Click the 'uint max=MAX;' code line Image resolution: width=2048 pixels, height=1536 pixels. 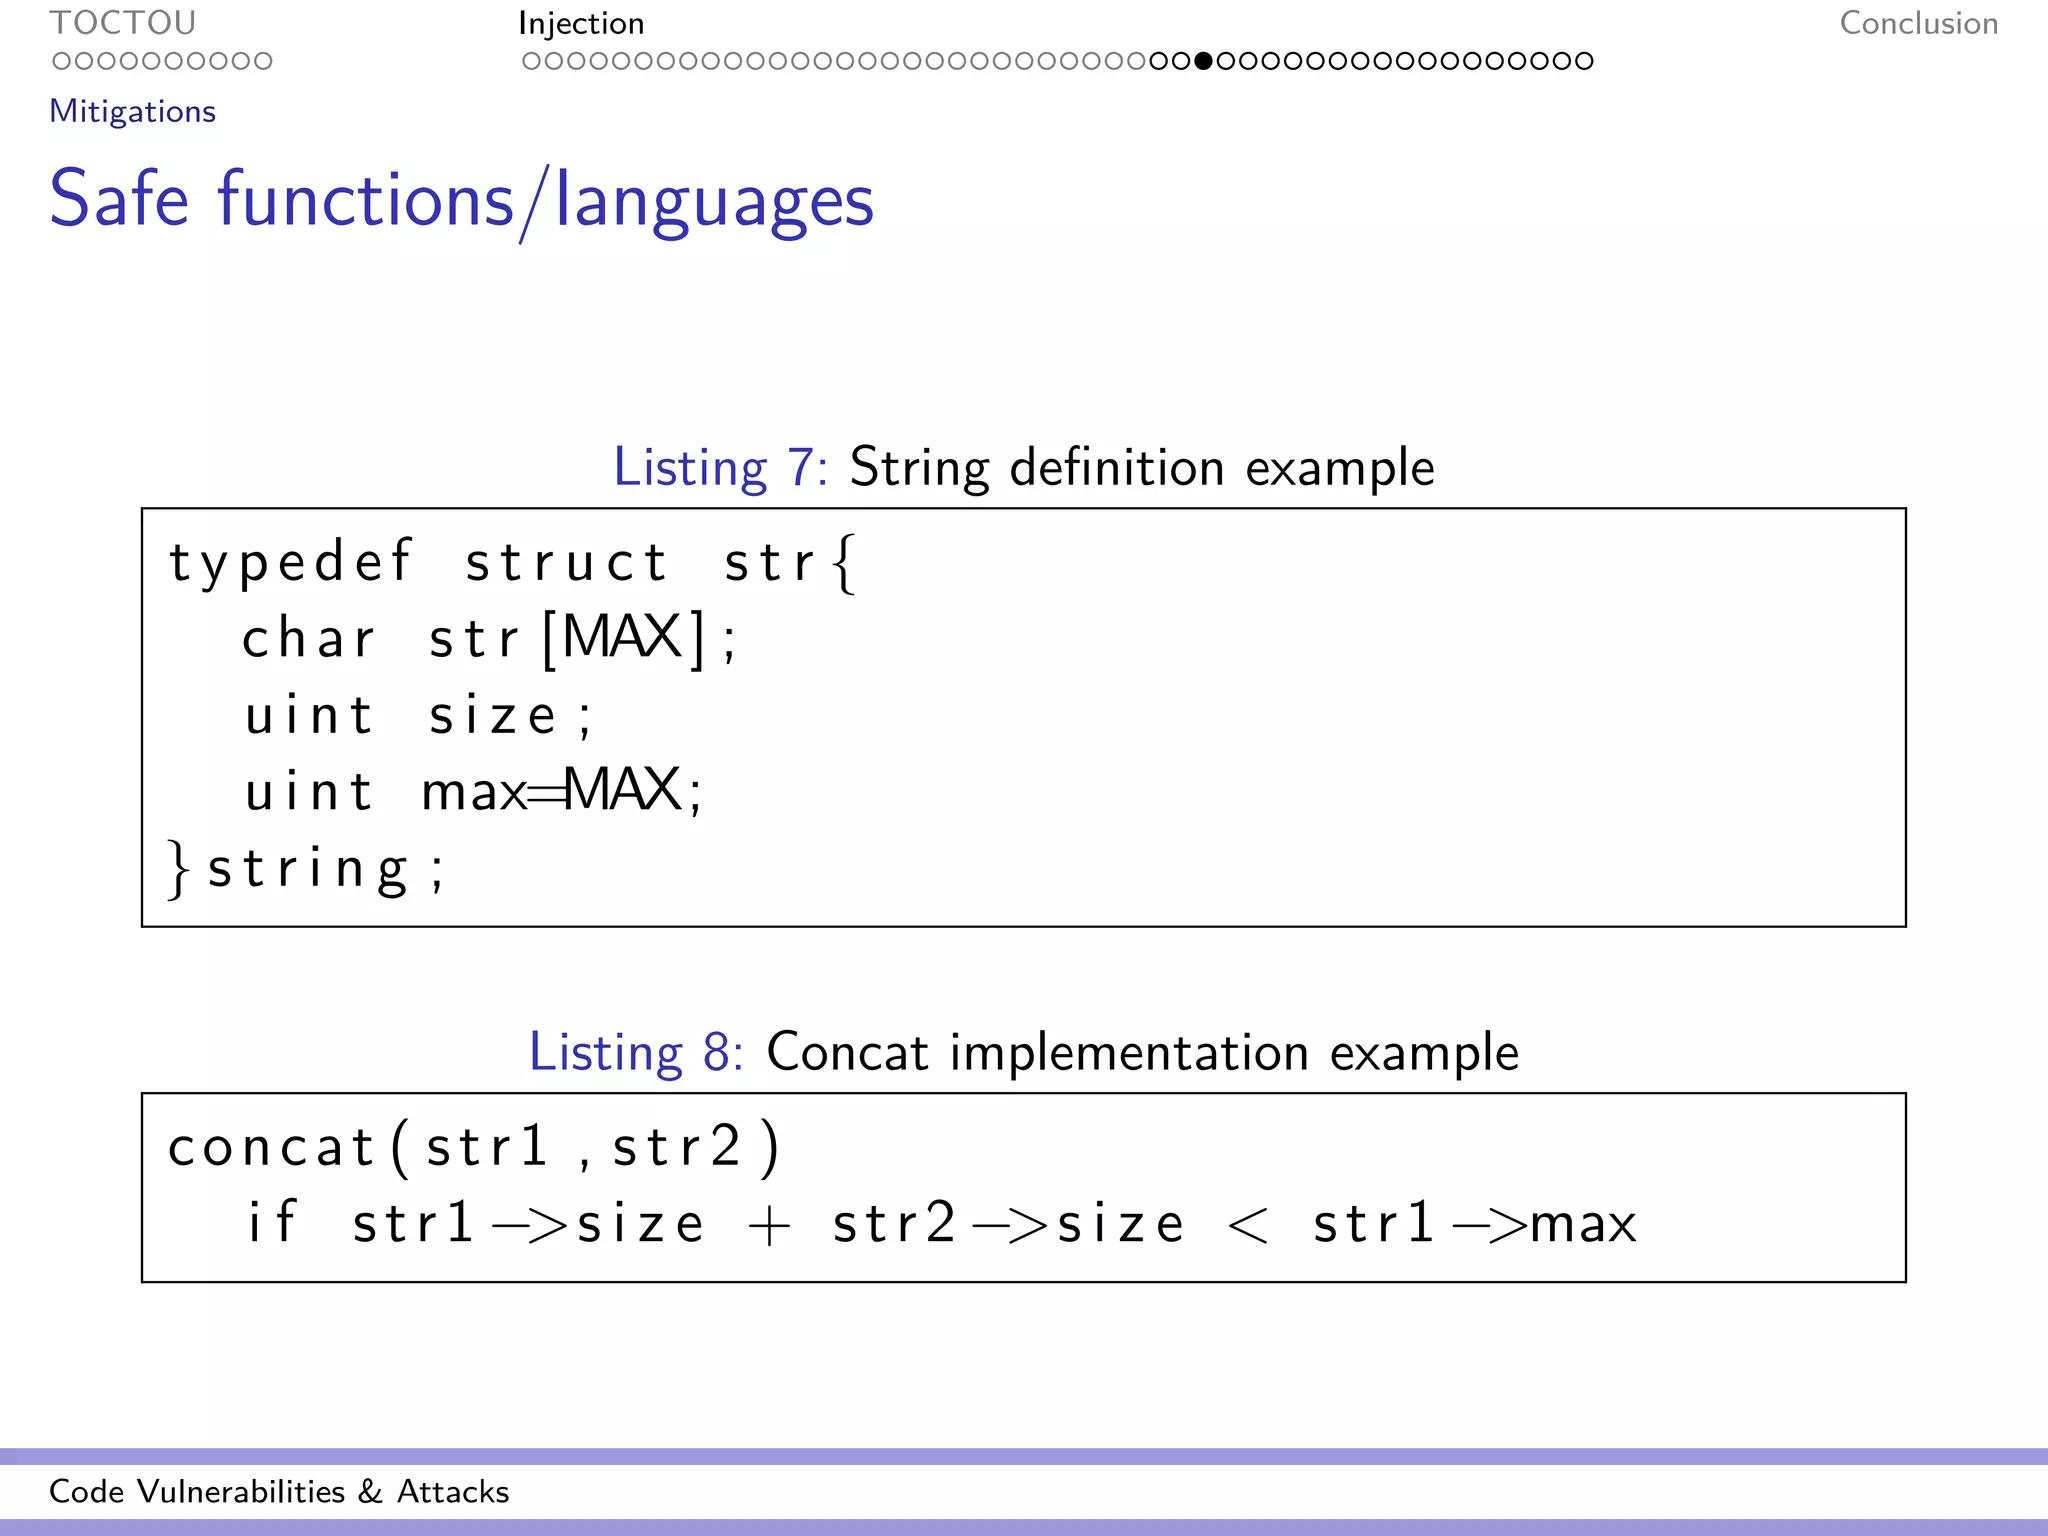473,791
